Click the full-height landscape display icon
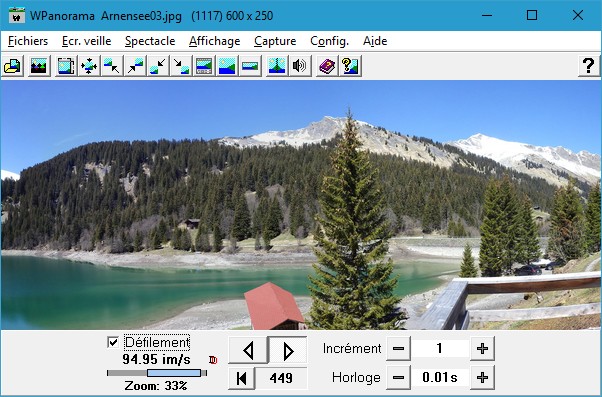Screen dimensions: 602x397 227,66
